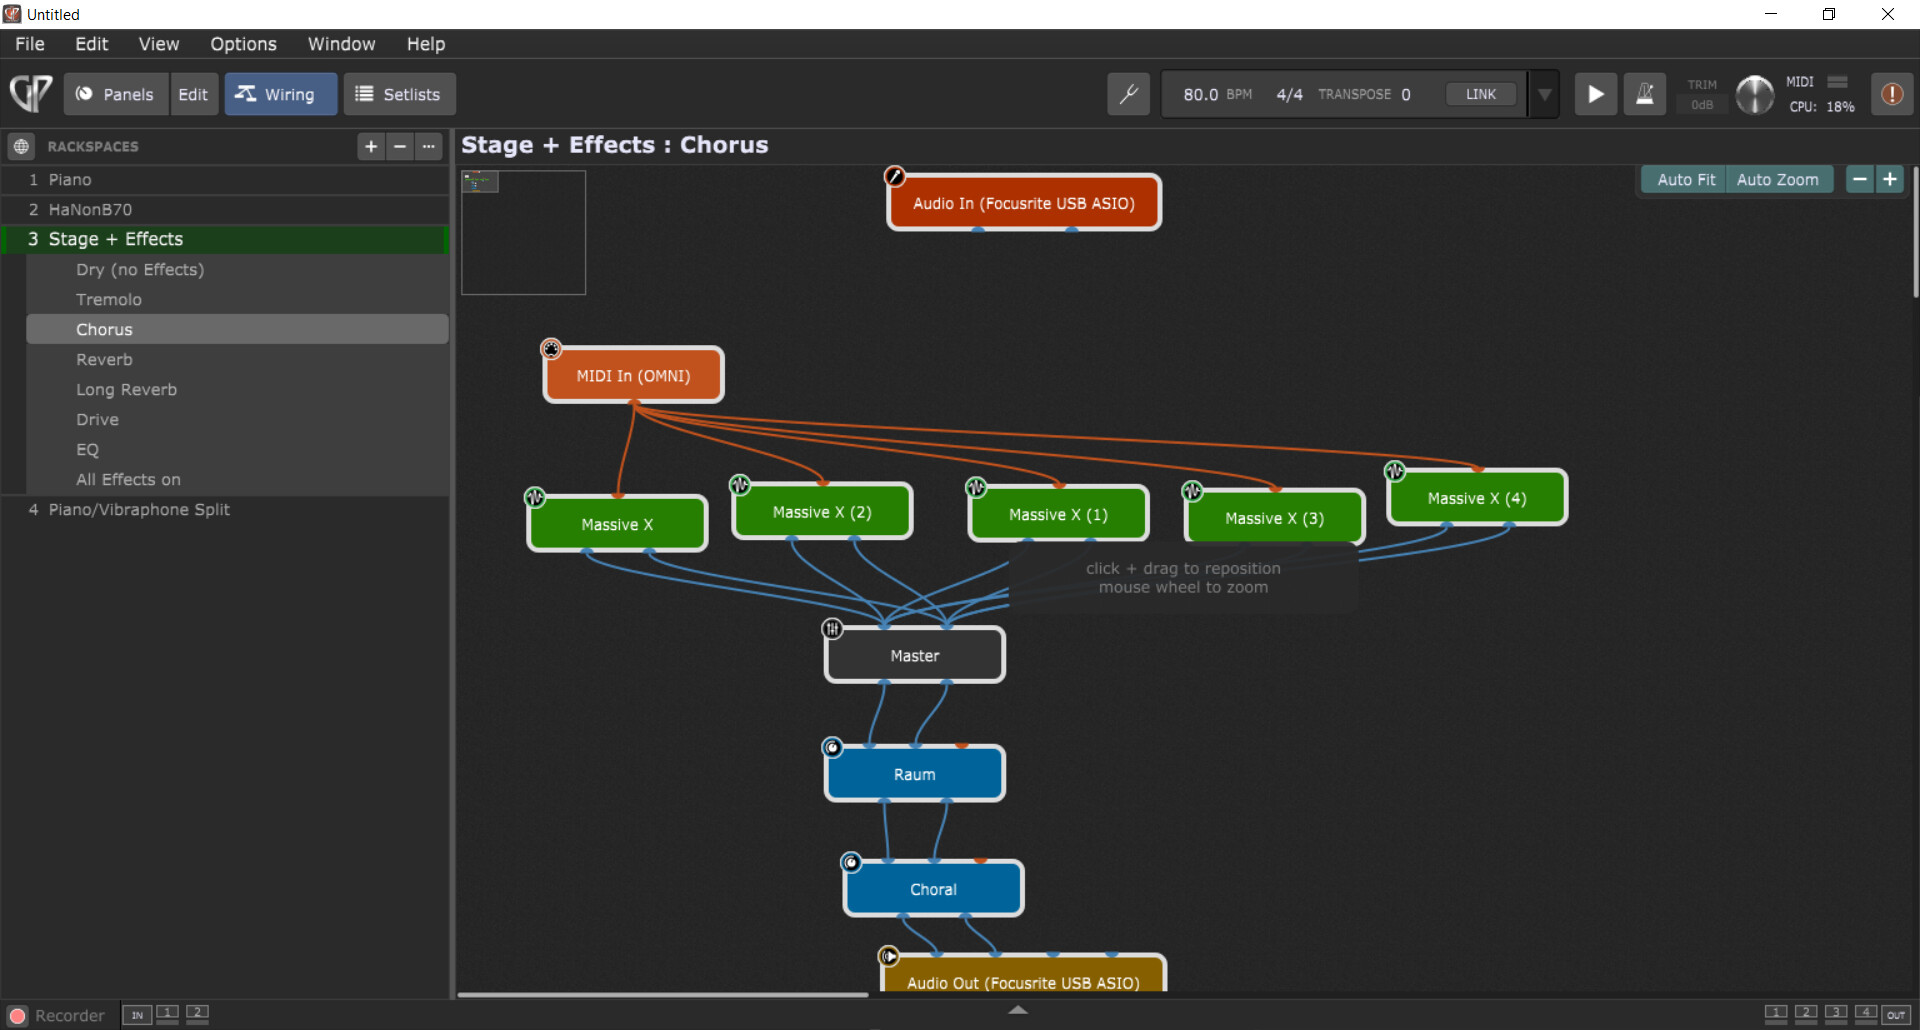Screen dimensions: 1920x1030
Task: Open the Help menu
Action: click(425, 44)
